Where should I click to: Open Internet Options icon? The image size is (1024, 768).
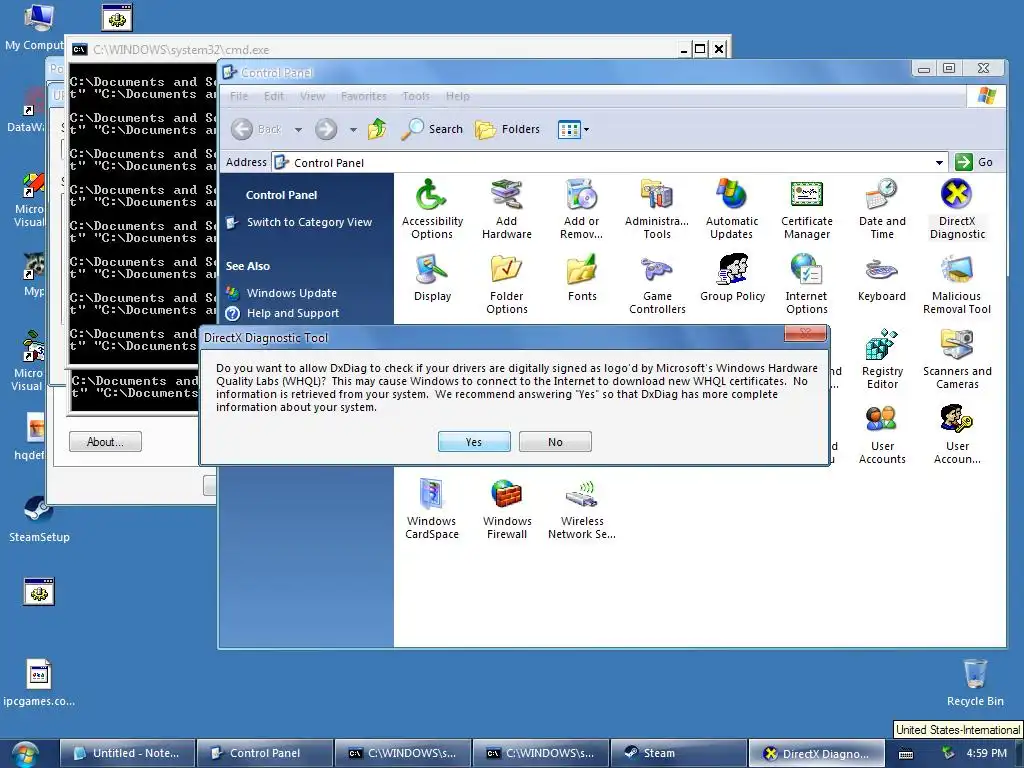click(x=807, y=284)
